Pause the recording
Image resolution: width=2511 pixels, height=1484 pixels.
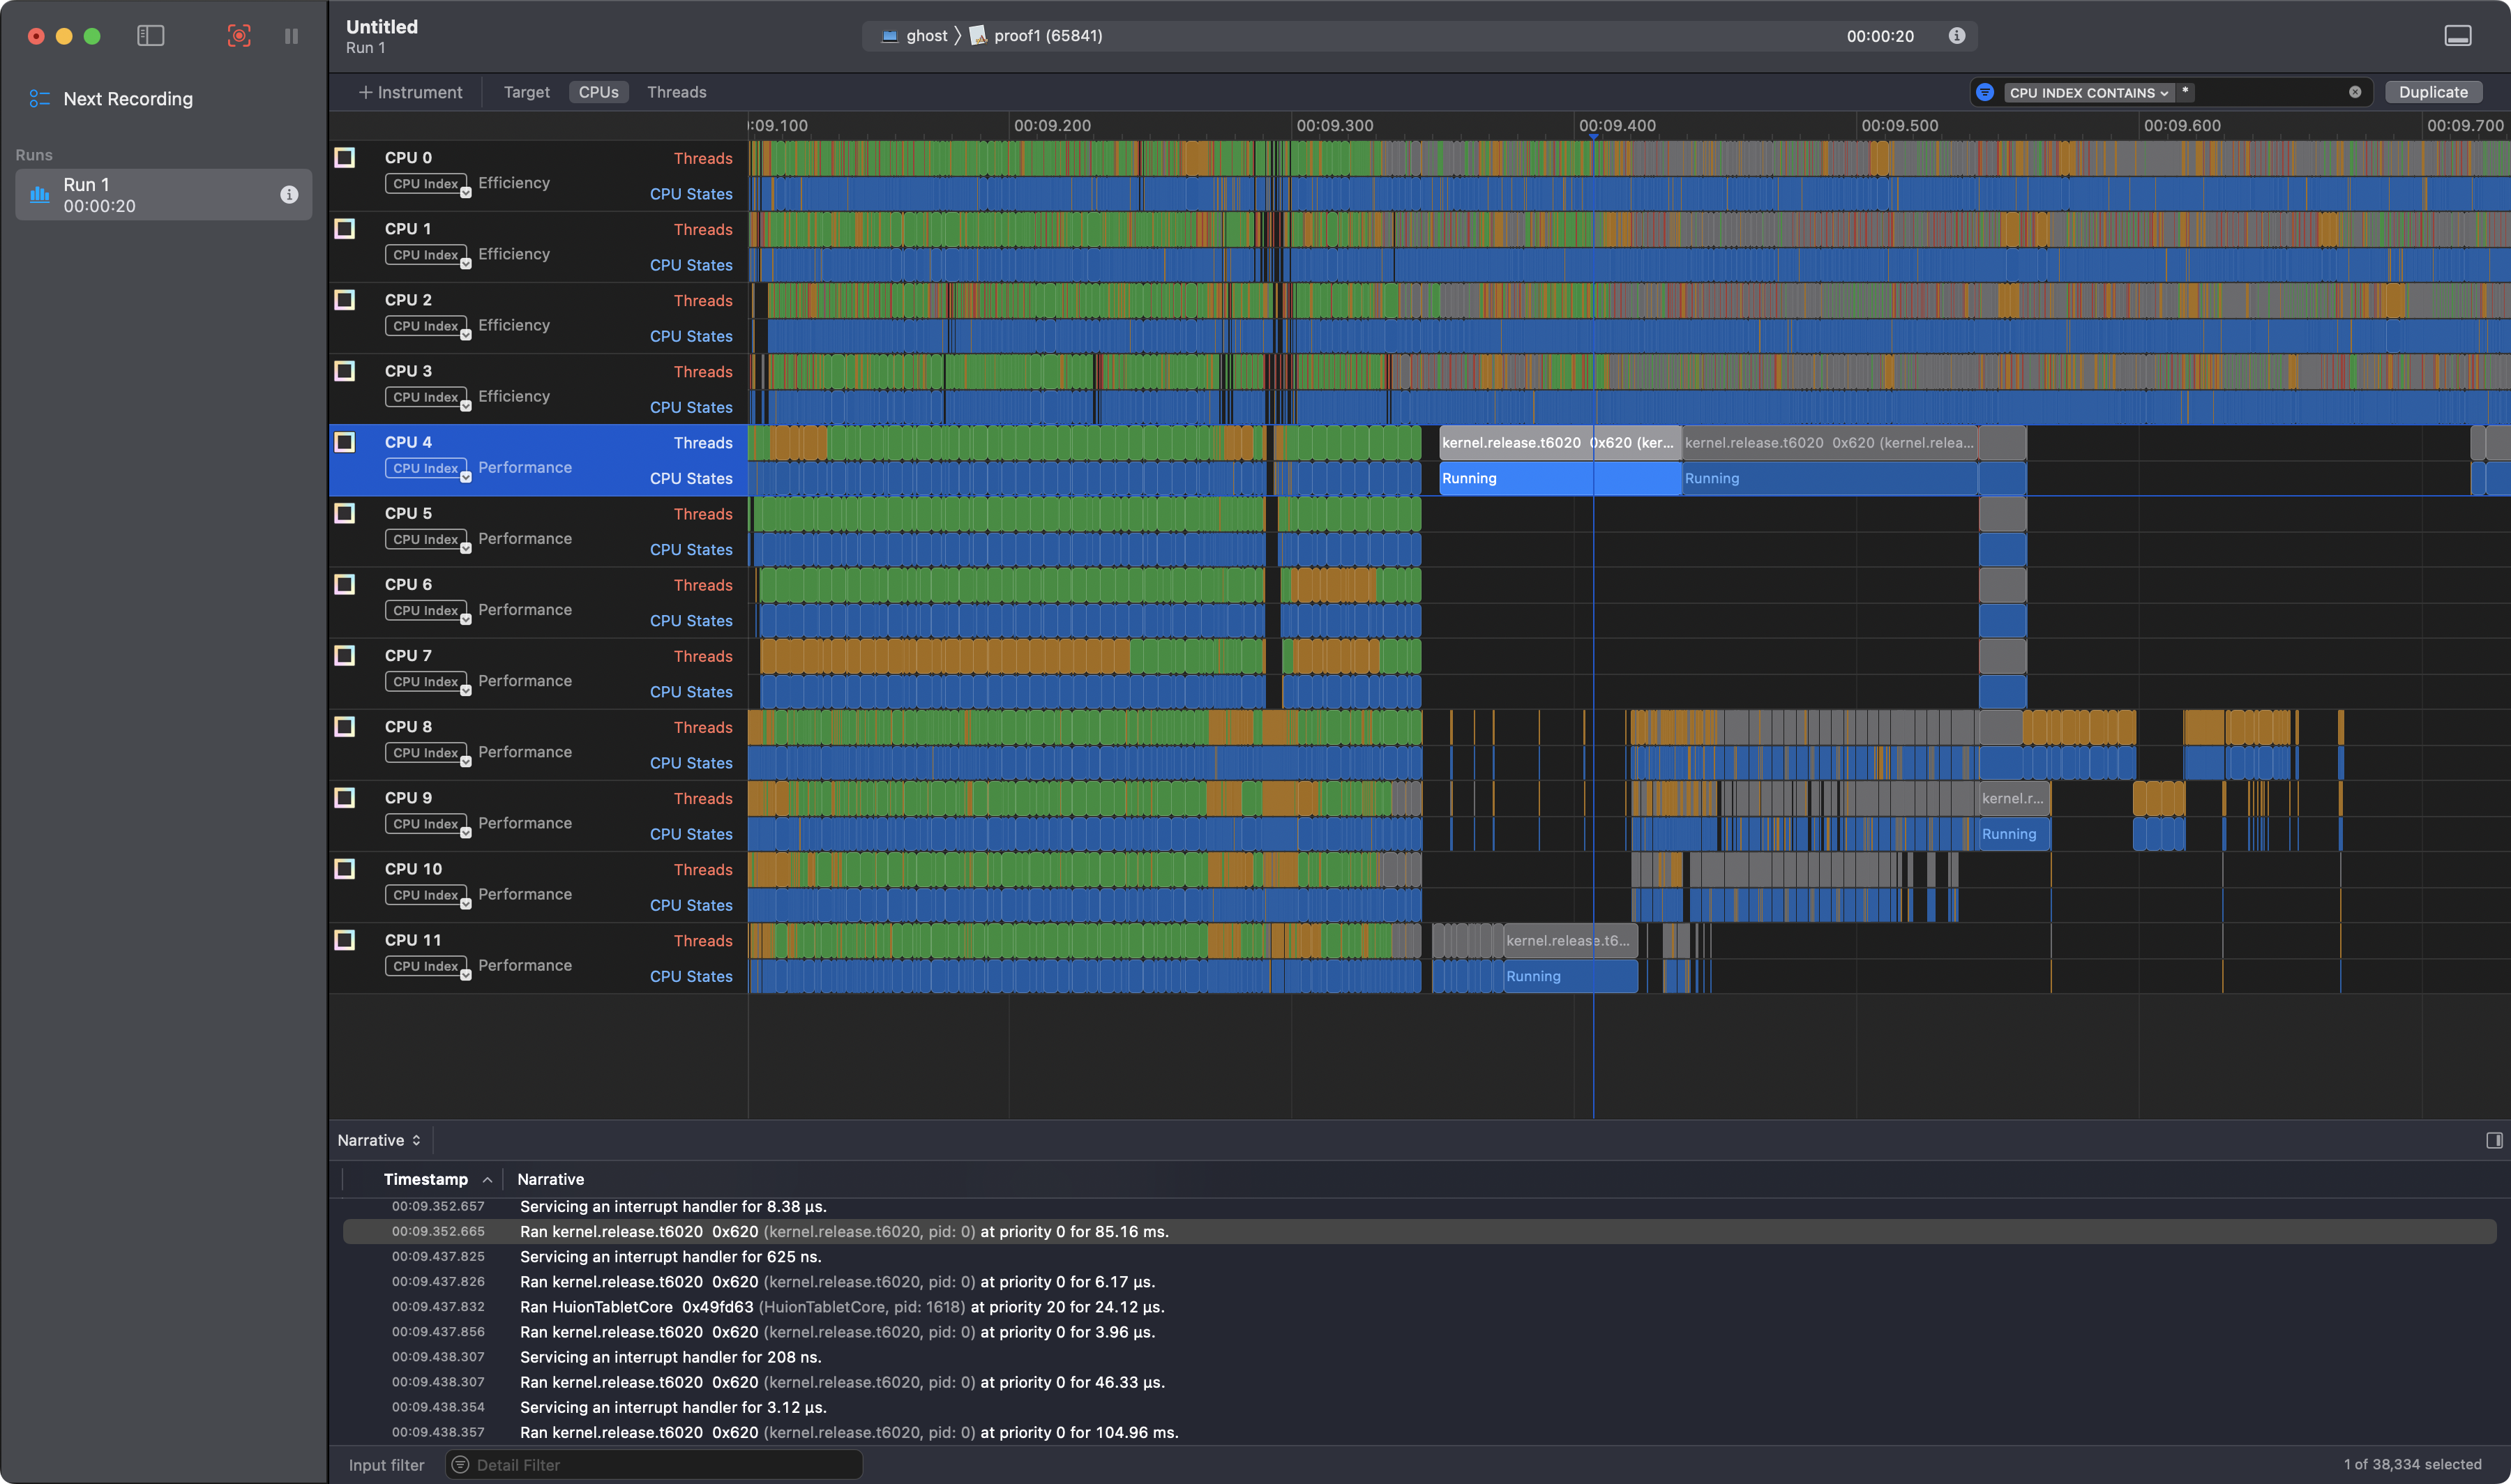click(x=291, y=36)
